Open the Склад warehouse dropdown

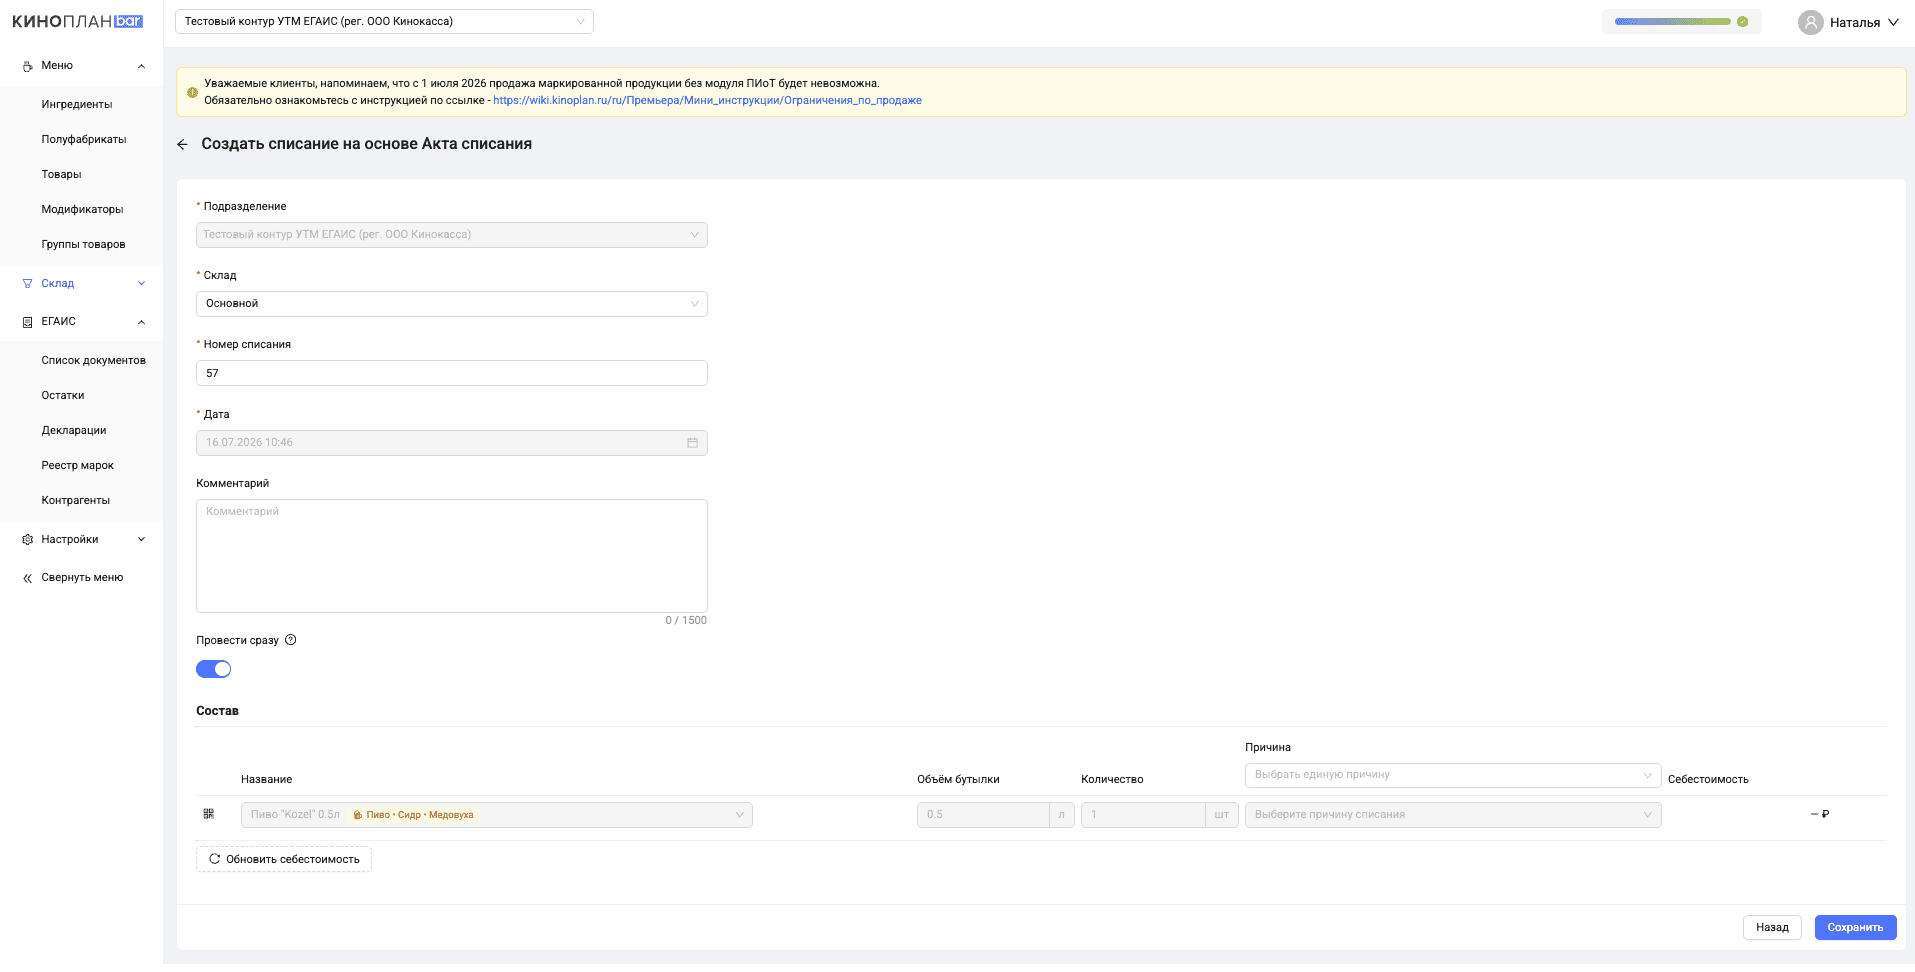452,304
